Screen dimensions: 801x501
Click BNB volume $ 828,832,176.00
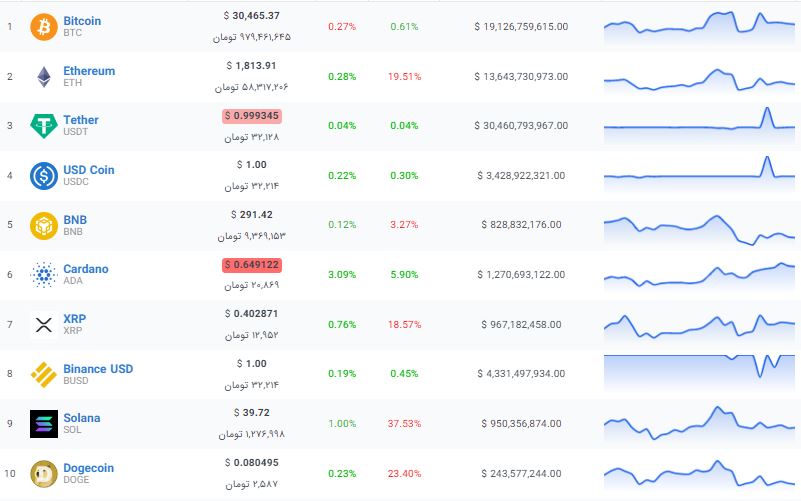(x=521, y=225)
